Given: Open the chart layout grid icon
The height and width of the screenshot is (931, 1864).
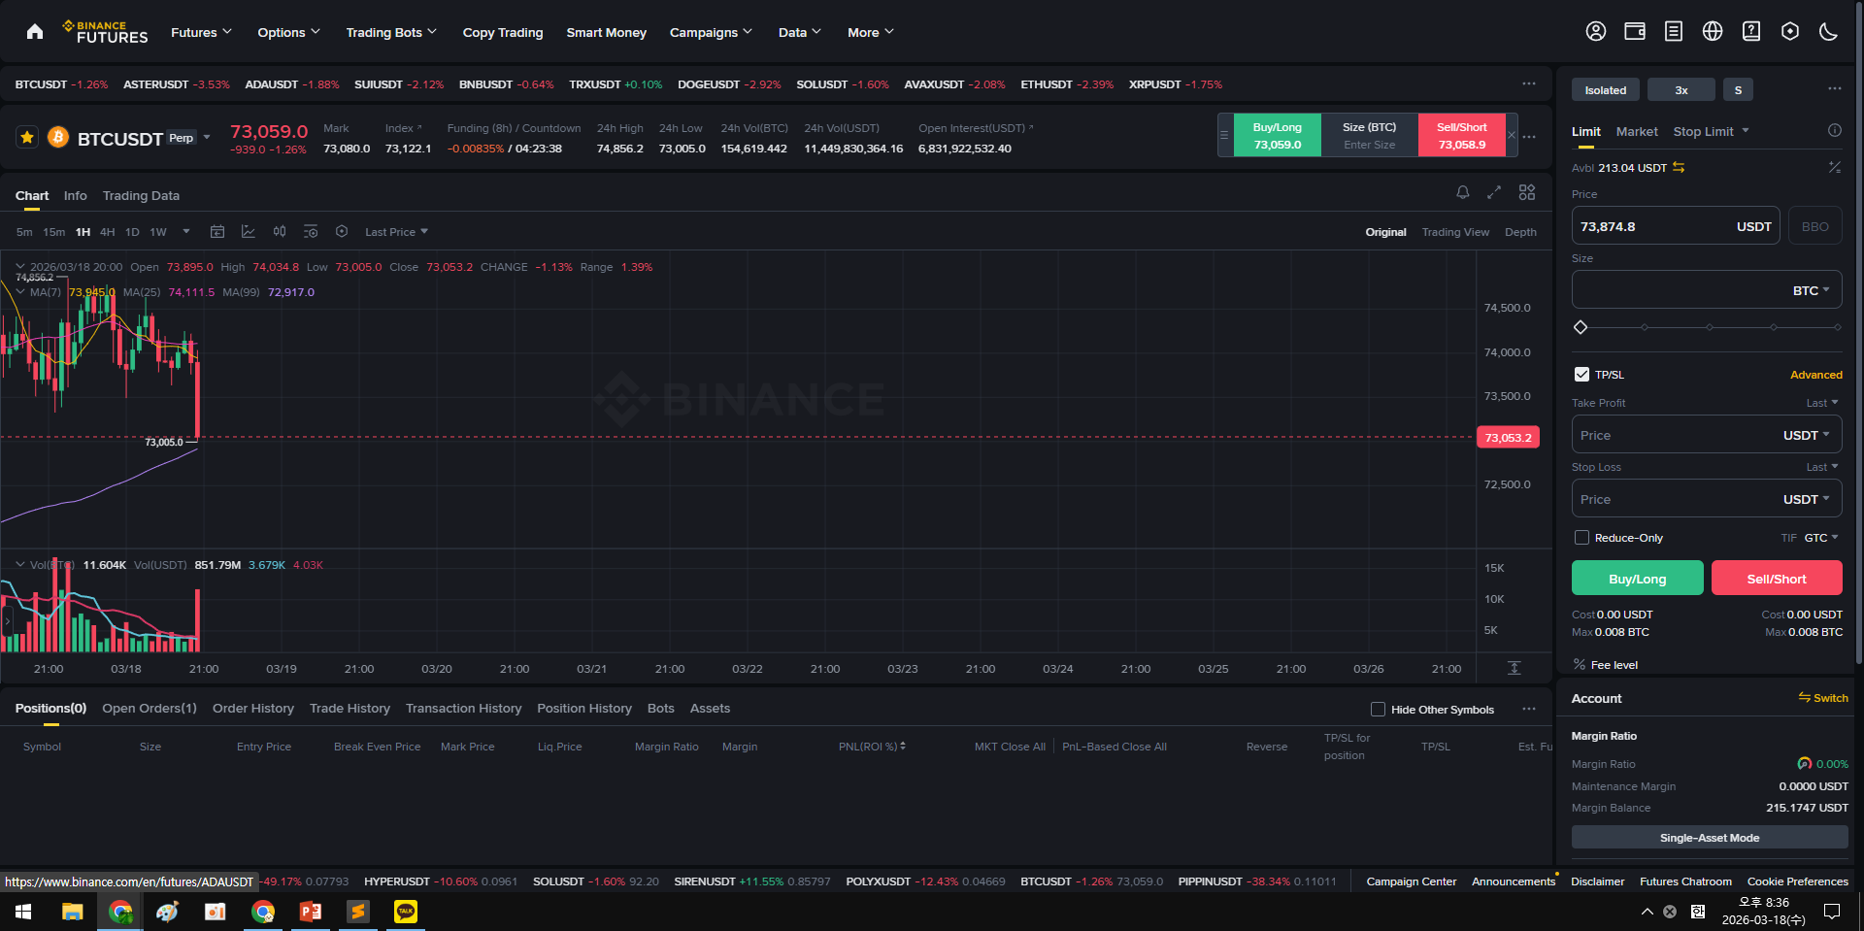Looking at the screenshot, I should 1527,192.
